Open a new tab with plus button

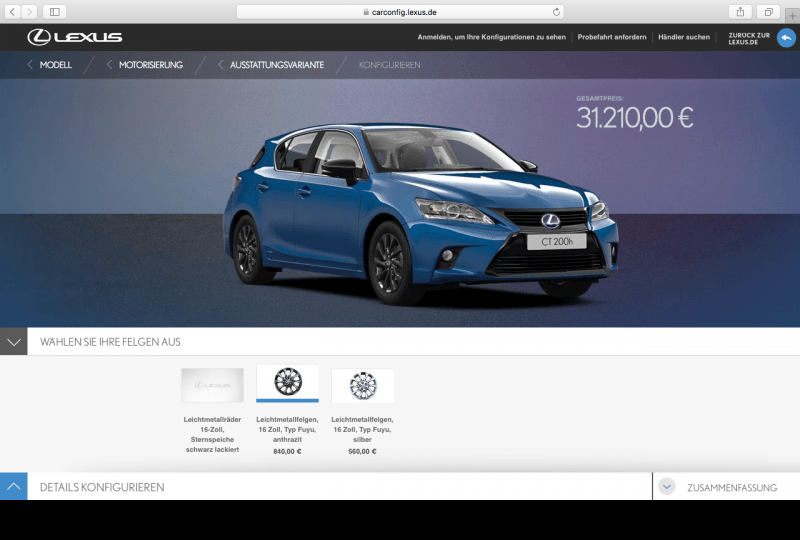[792, 15]
